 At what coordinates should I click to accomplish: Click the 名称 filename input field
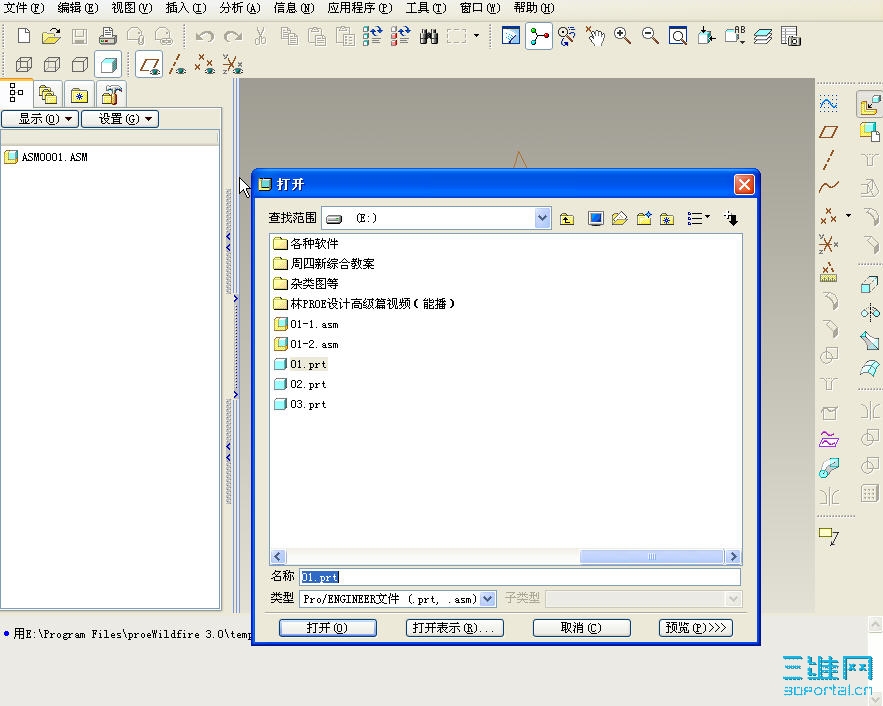[x=520, y=577]
